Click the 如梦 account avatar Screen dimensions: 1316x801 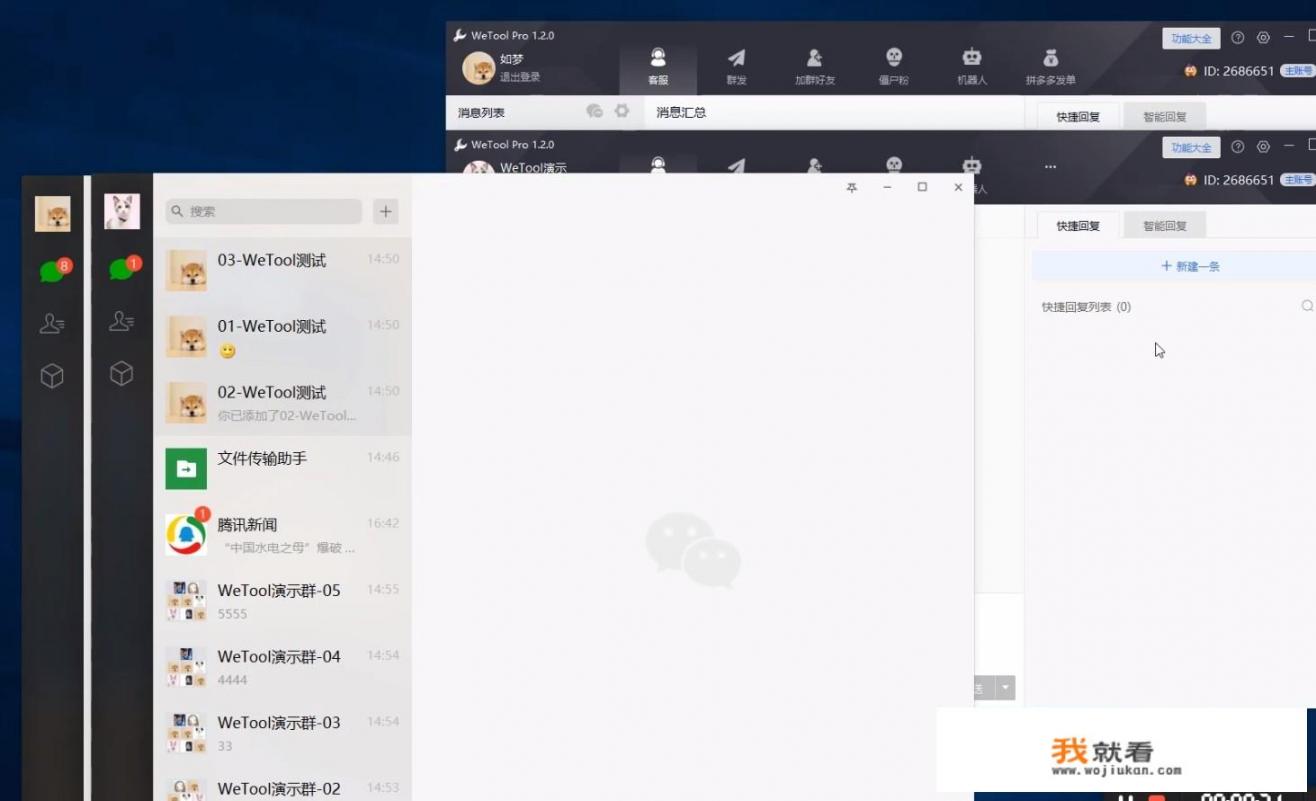tap(478, 68)
